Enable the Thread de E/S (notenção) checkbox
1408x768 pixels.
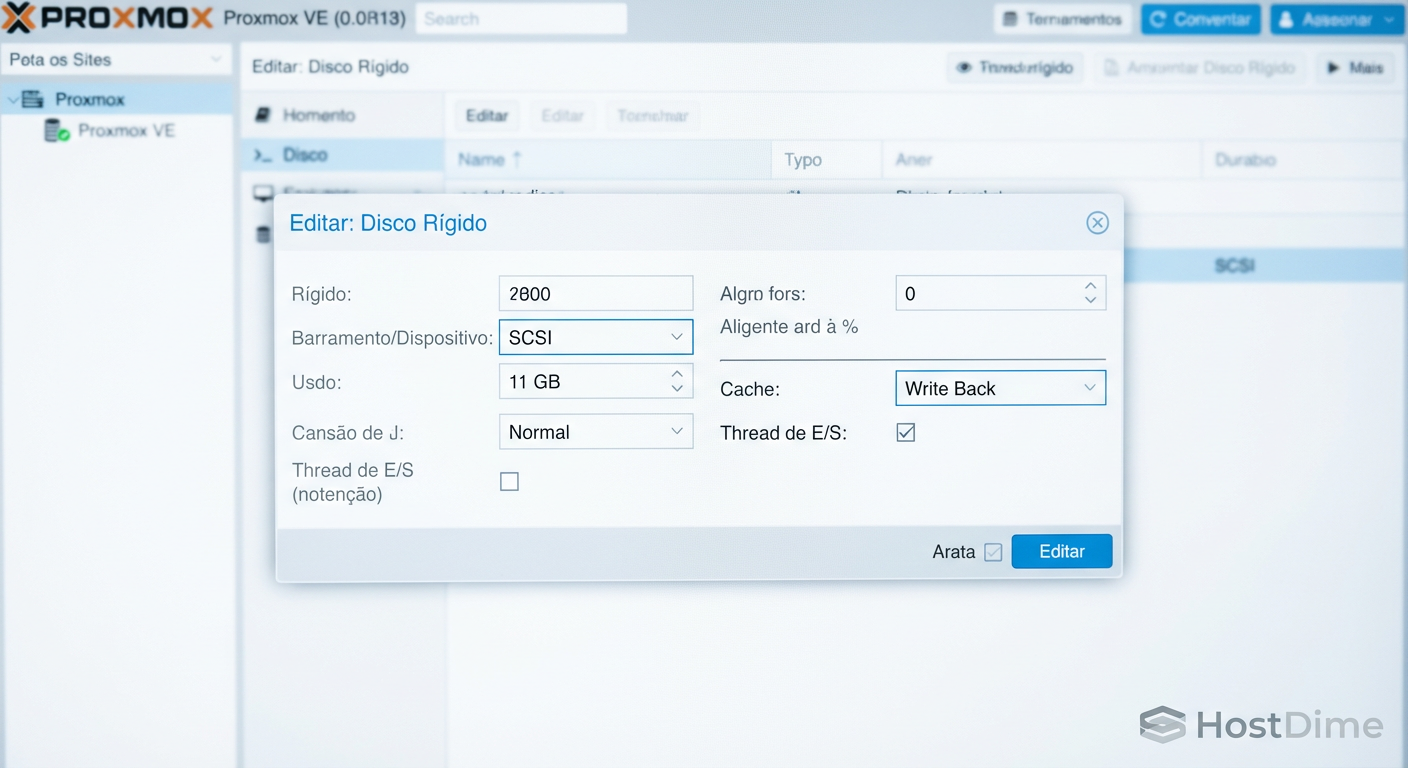click(x=509, y=482)
